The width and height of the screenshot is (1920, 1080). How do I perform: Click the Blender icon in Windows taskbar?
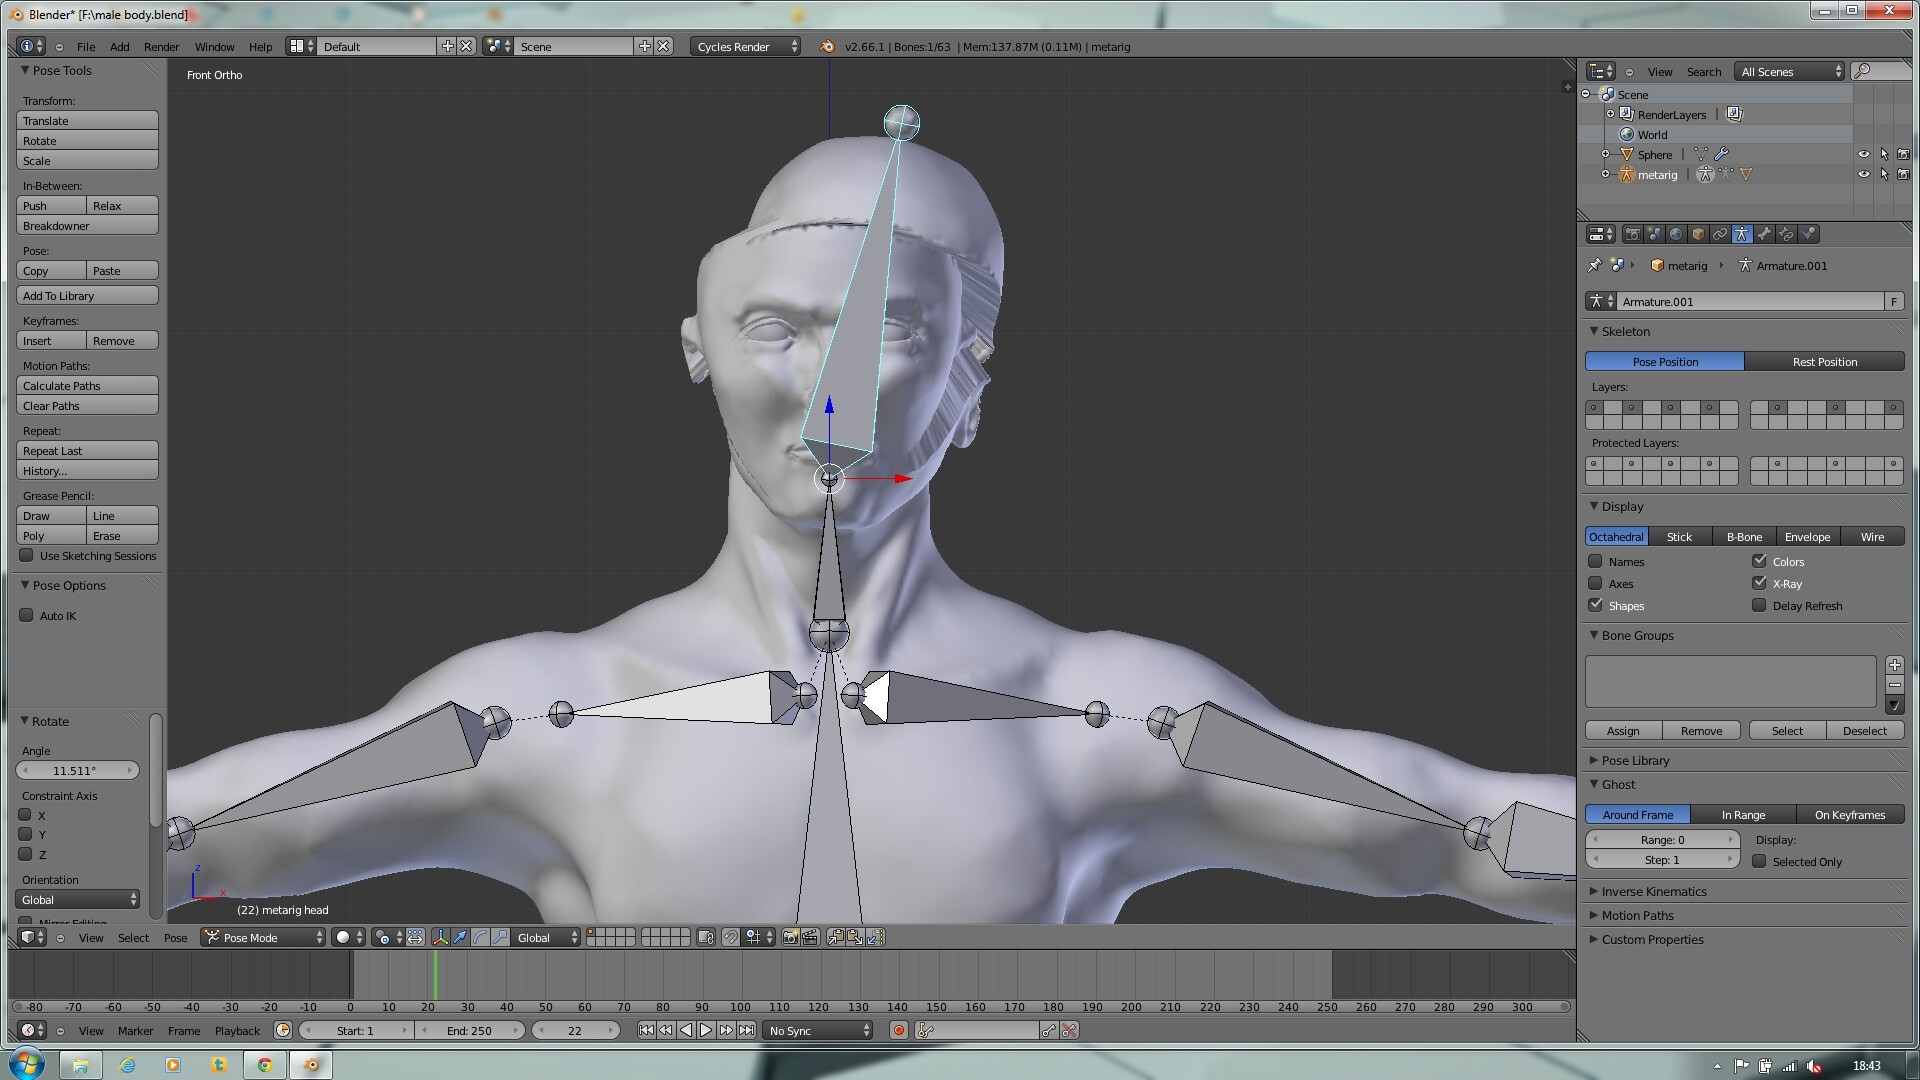pos(311,1065)
